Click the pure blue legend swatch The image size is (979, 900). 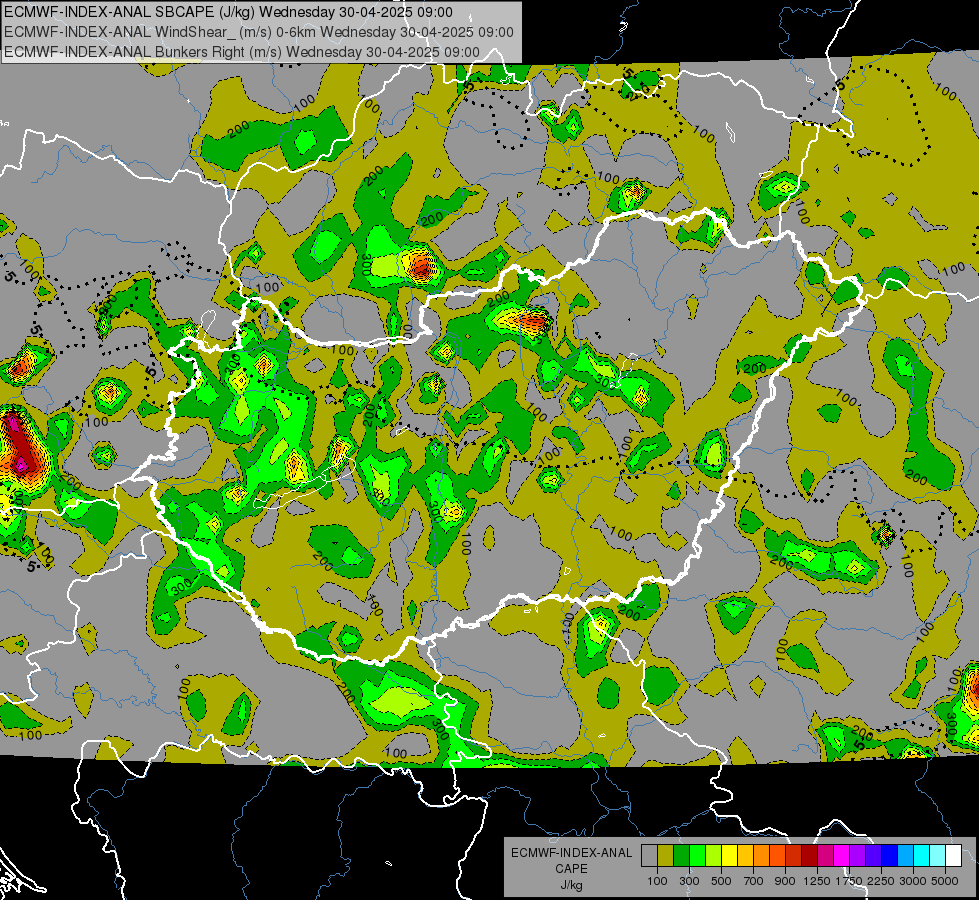pyautogui.click(x=890, y=856)
